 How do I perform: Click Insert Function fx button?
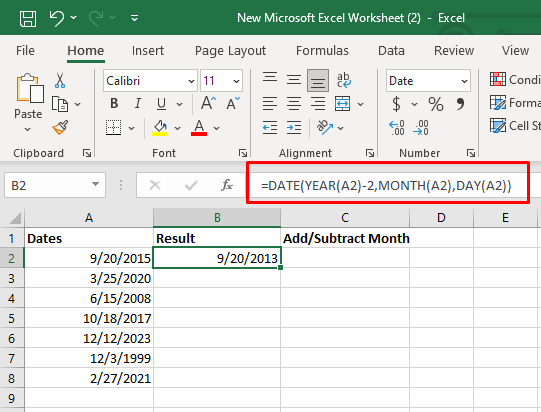226,185
